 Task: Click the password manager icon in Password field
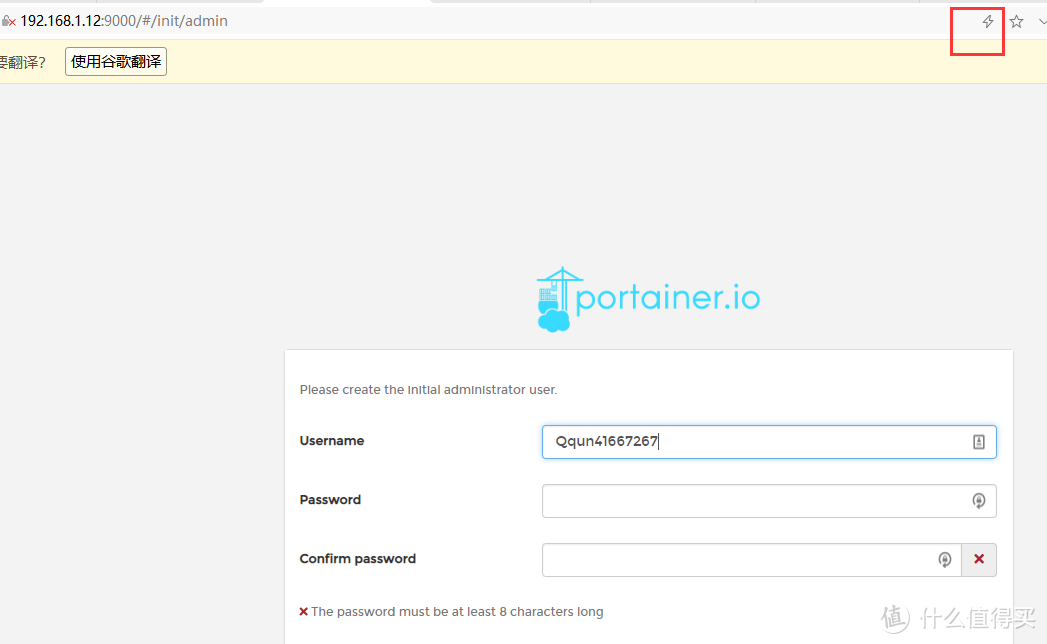(x=979, y=501)
